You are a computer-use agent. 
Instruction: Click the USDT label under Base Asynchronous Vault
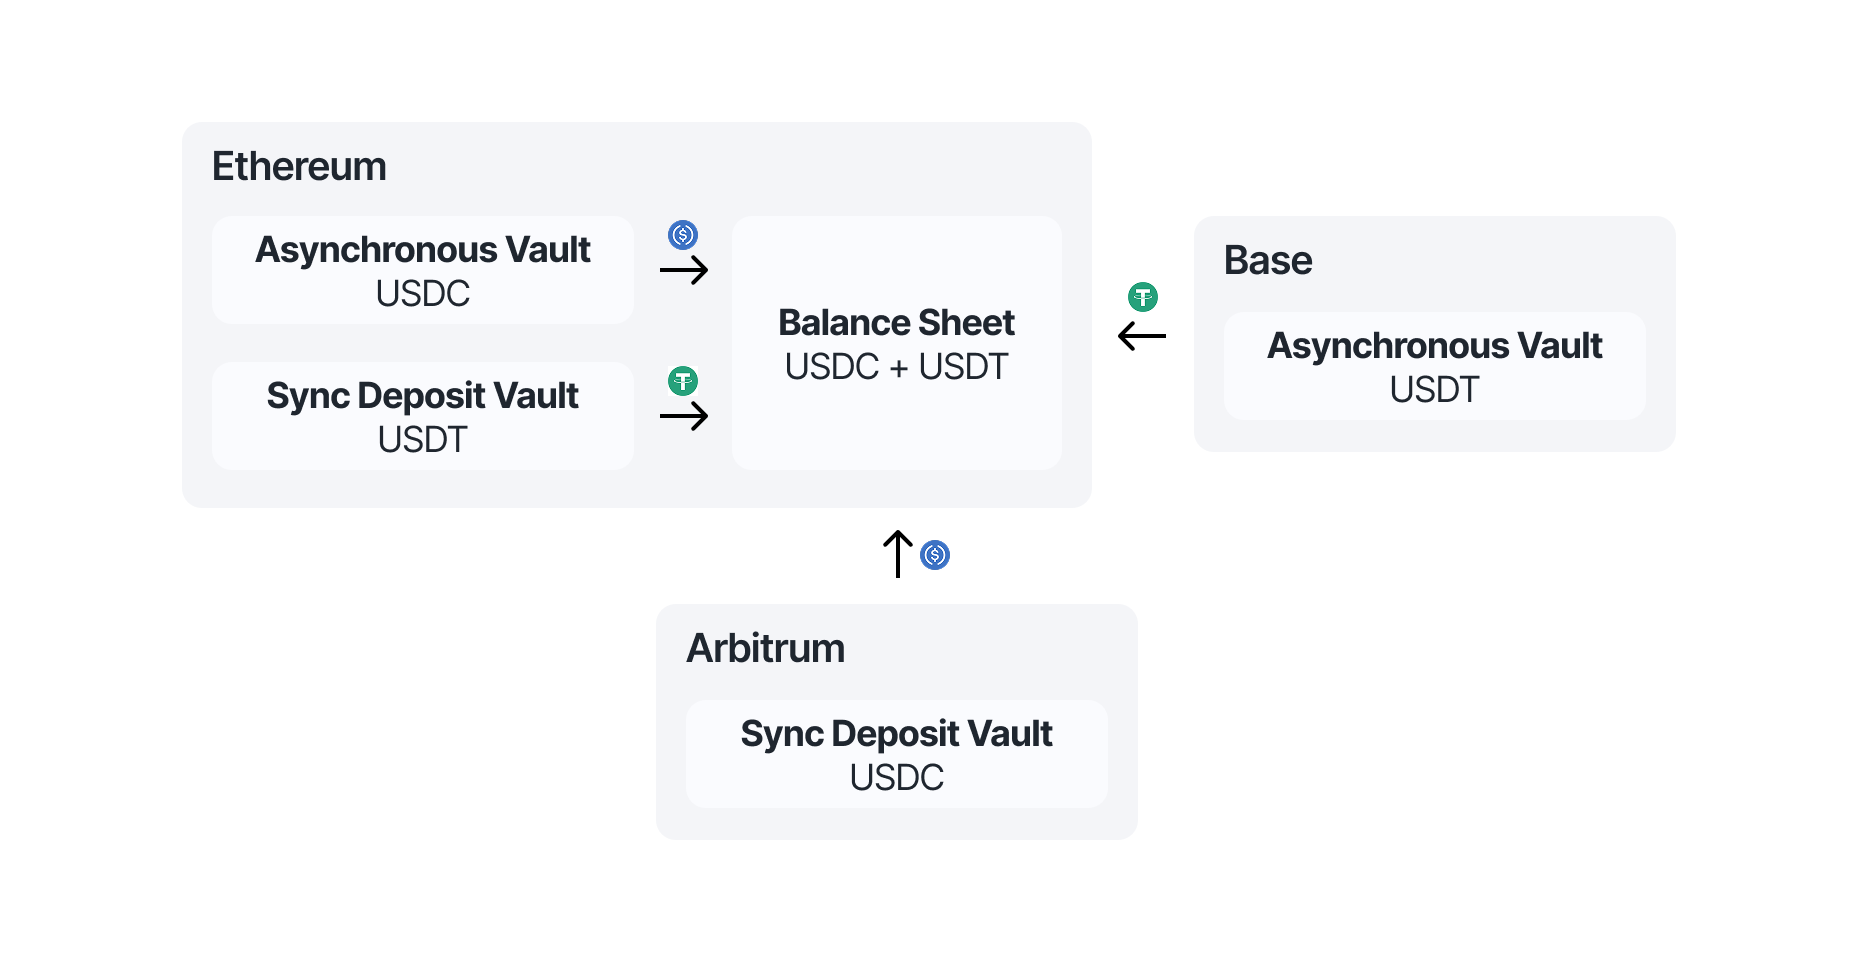coord(1434,389)
